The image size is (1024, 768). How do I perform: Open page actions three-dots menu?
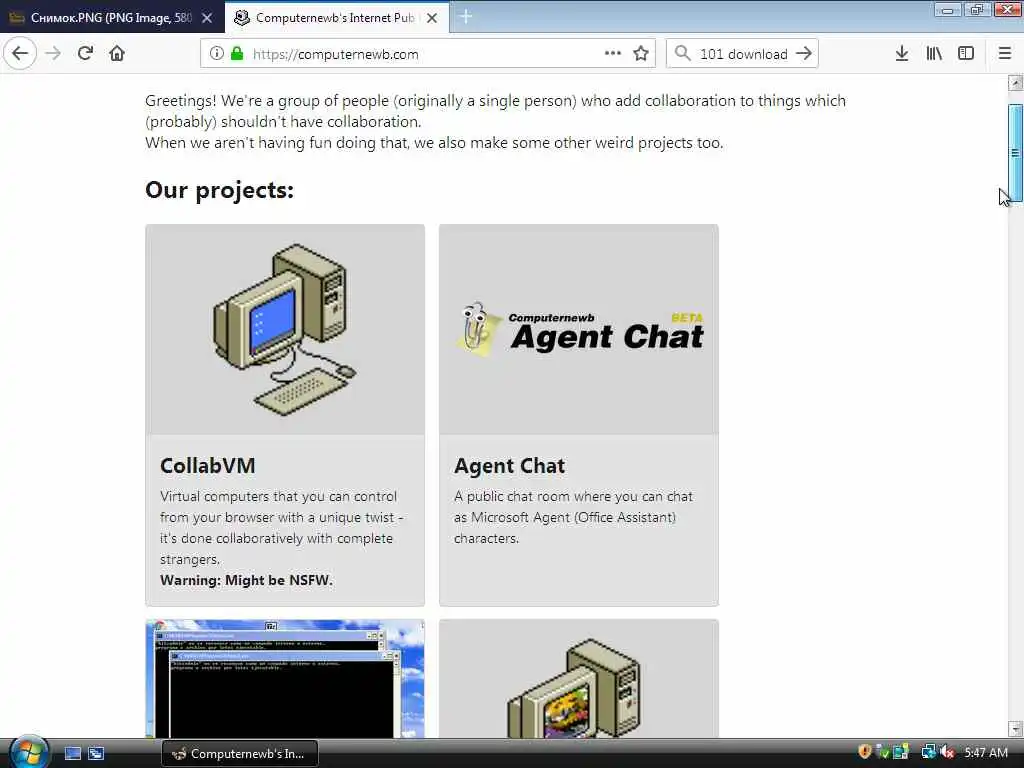[613, 54]
